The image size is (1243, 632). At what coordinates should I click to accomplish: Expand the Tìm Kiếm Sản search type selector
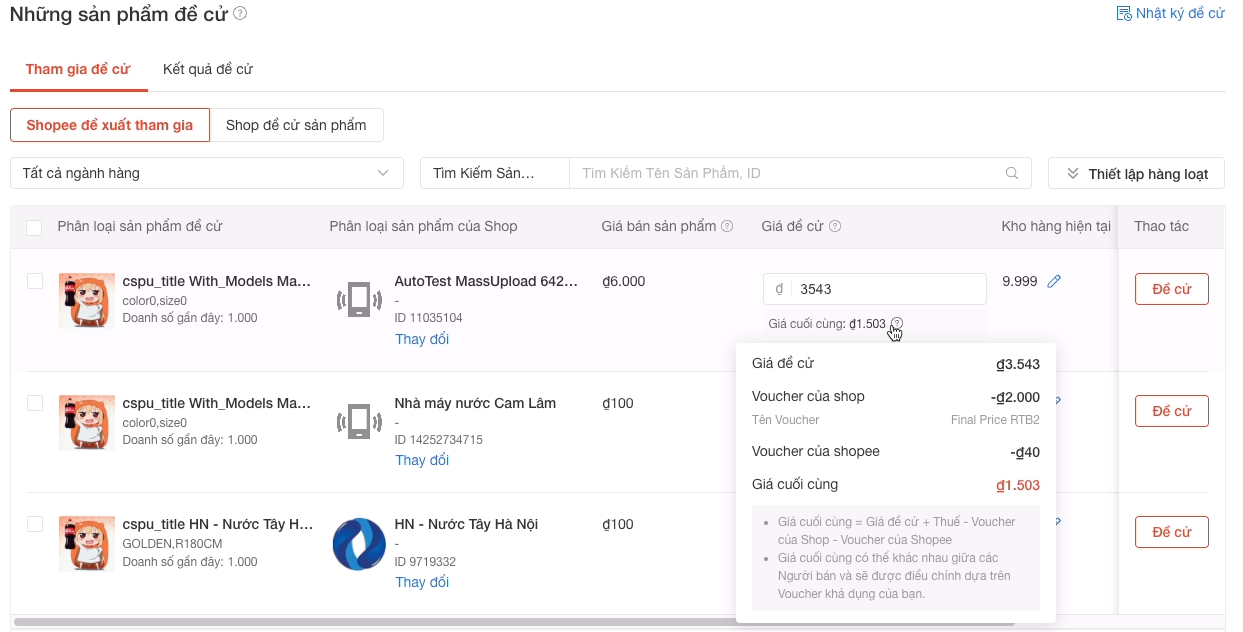pos(494,173)
